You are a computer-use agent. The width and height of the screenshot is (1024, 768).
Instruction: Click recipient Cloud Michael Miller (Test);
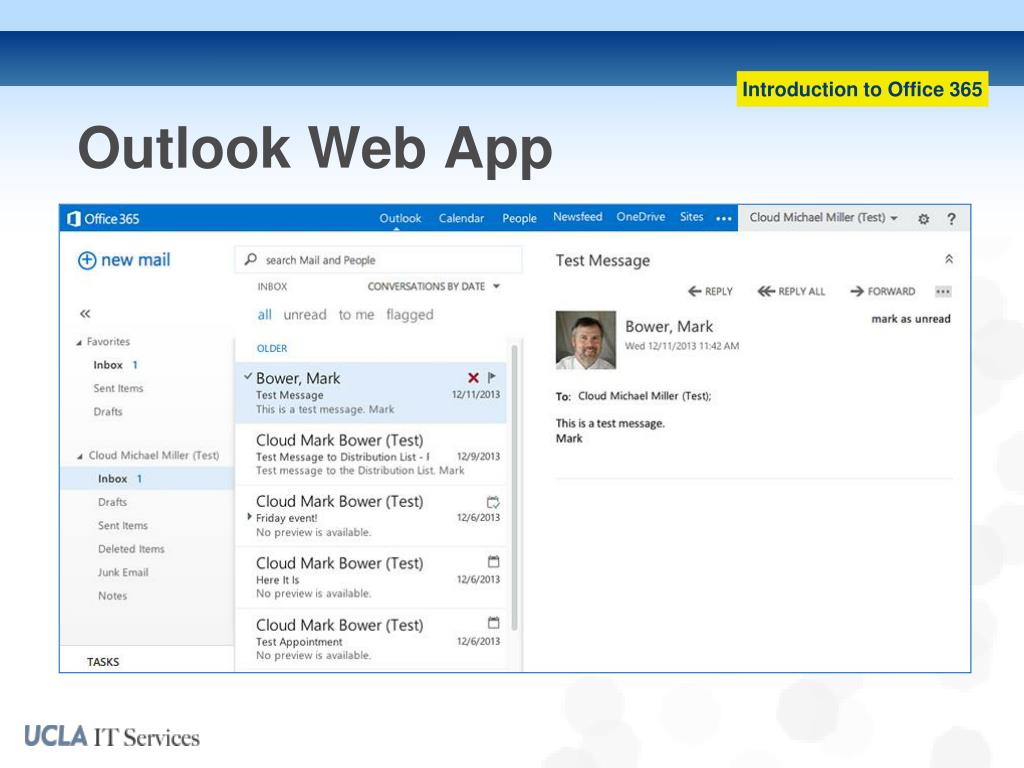645,396
